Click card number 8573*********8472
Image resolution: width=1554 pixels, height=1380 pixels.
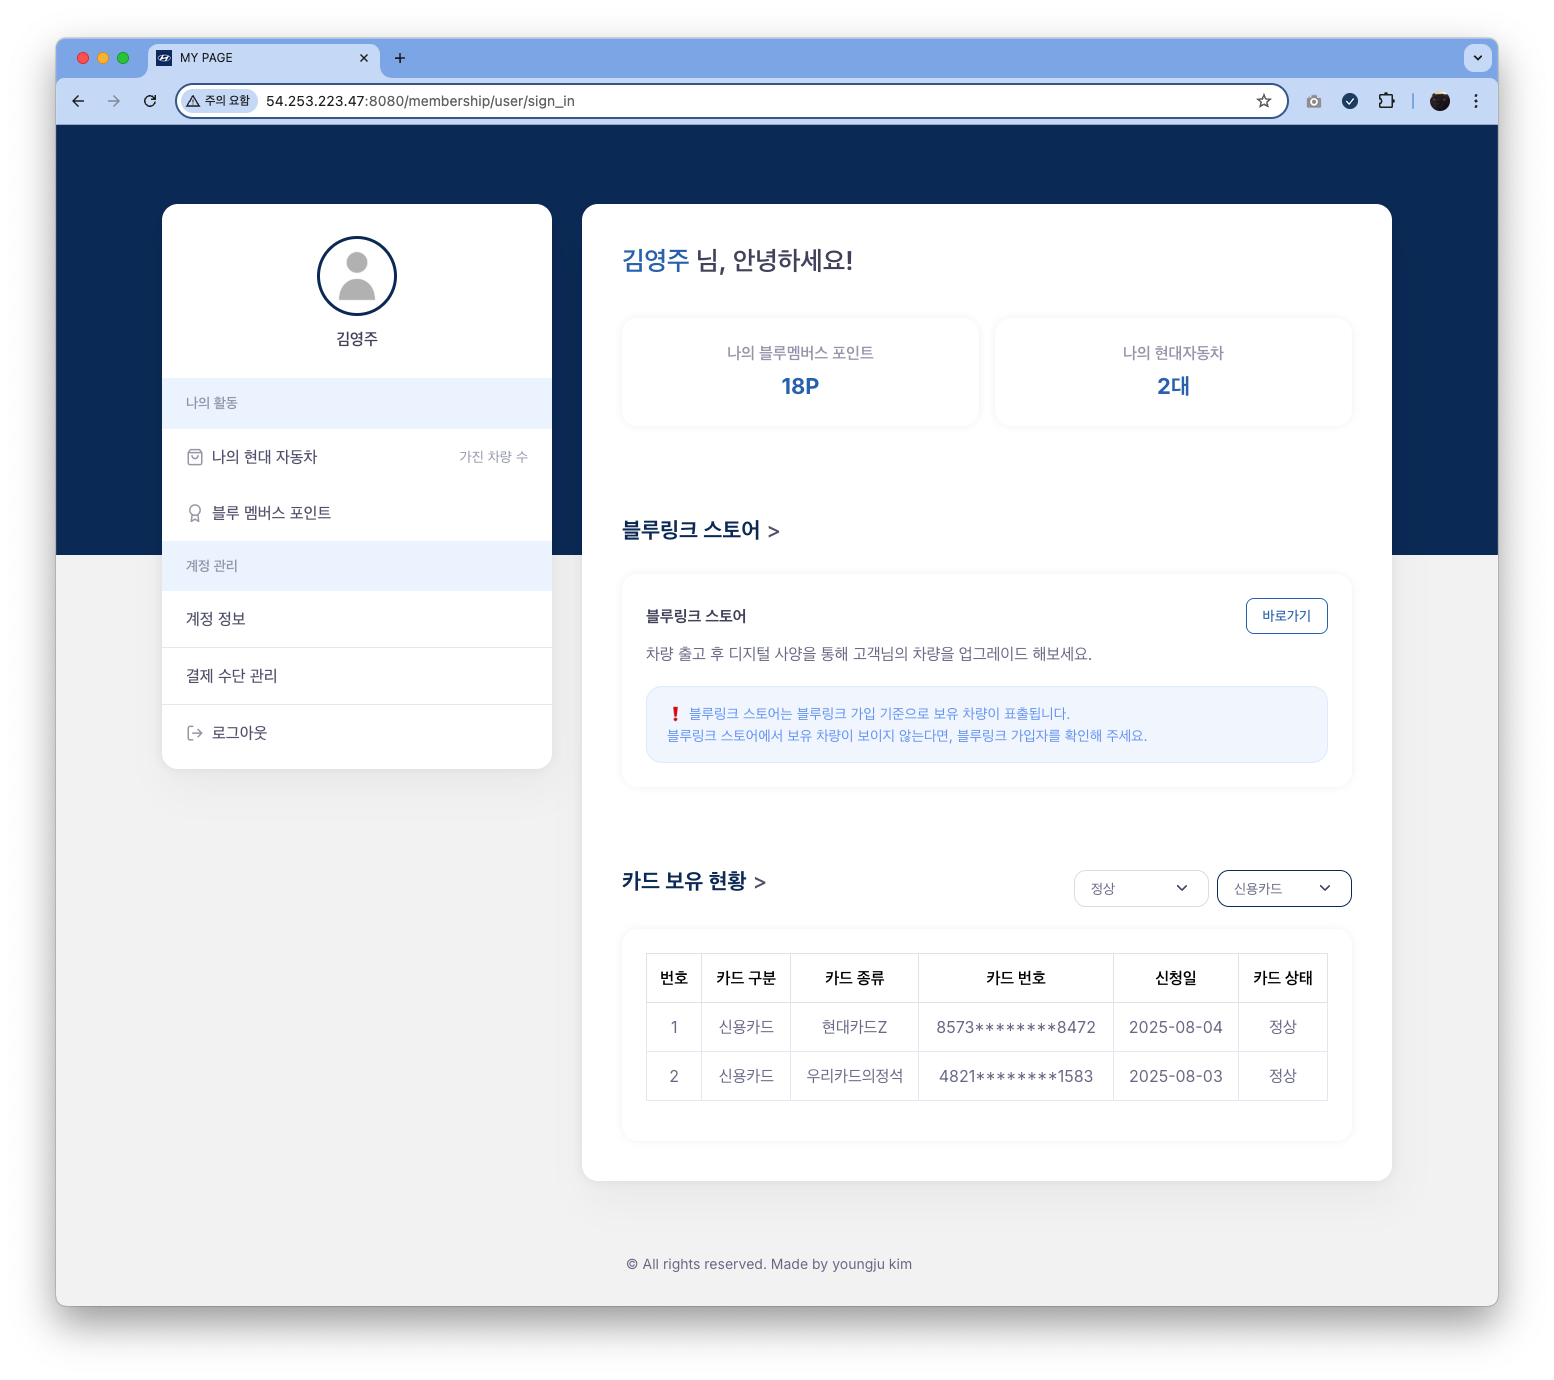pos(1016,1027)
